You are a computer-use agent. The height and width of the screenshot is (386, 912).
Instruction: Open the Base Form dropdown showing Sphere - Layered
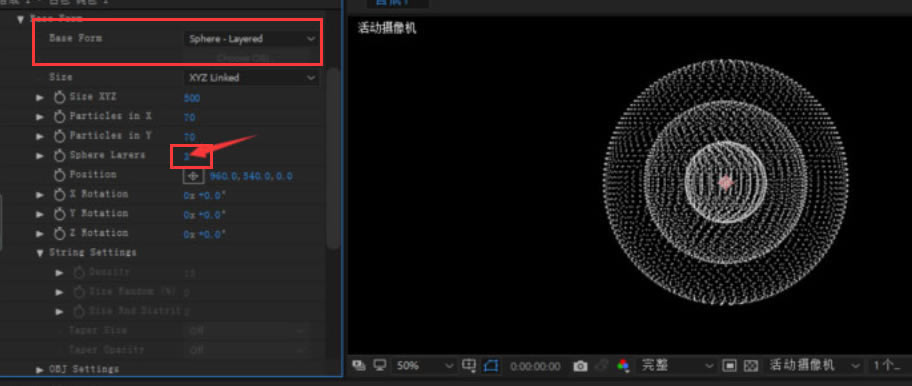tap(251, 39)
